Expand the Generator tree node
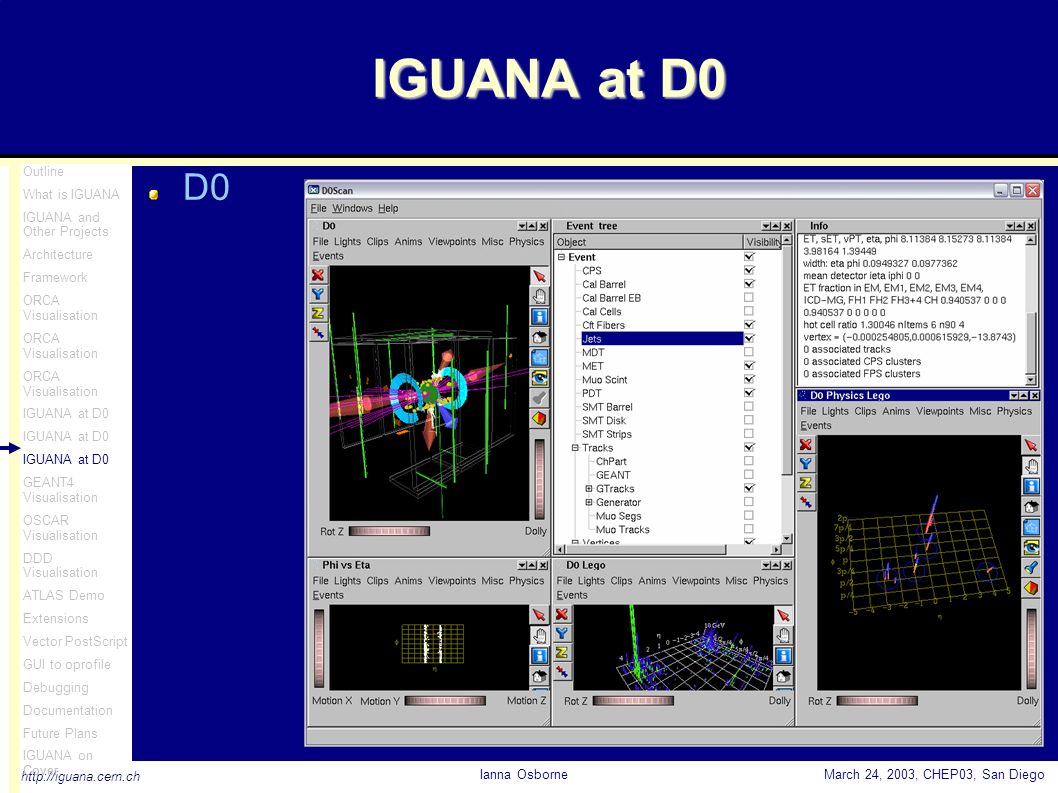The height and width of the screenshot is (793, 1058). [588, 502]
